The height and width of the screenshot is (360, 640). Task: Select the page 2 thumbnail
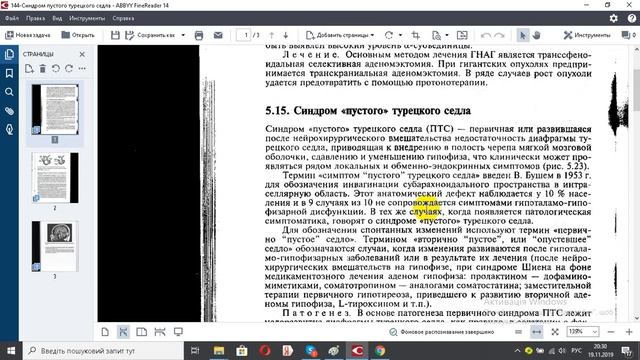coord(55,178)
